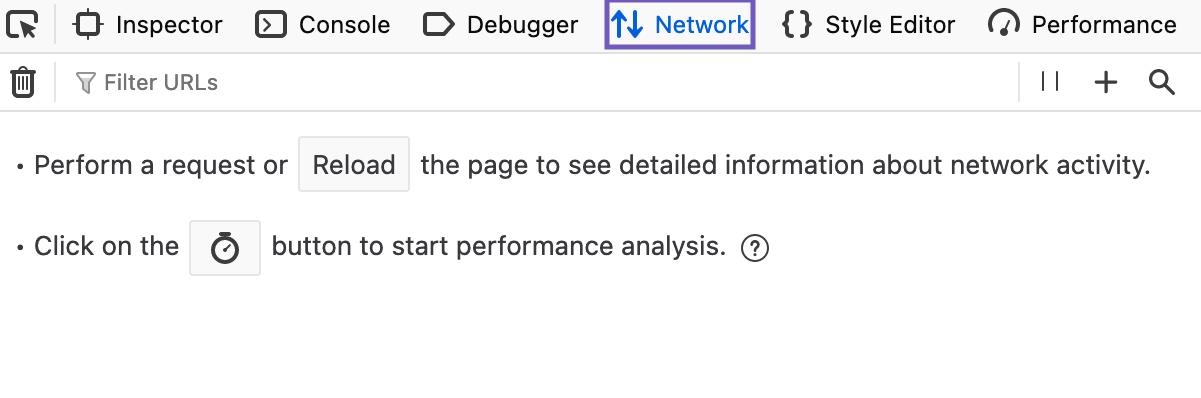The width and height of the screenshot is (1201, 398).
Task: Open the Performance tab
Action: (1083, 25)
